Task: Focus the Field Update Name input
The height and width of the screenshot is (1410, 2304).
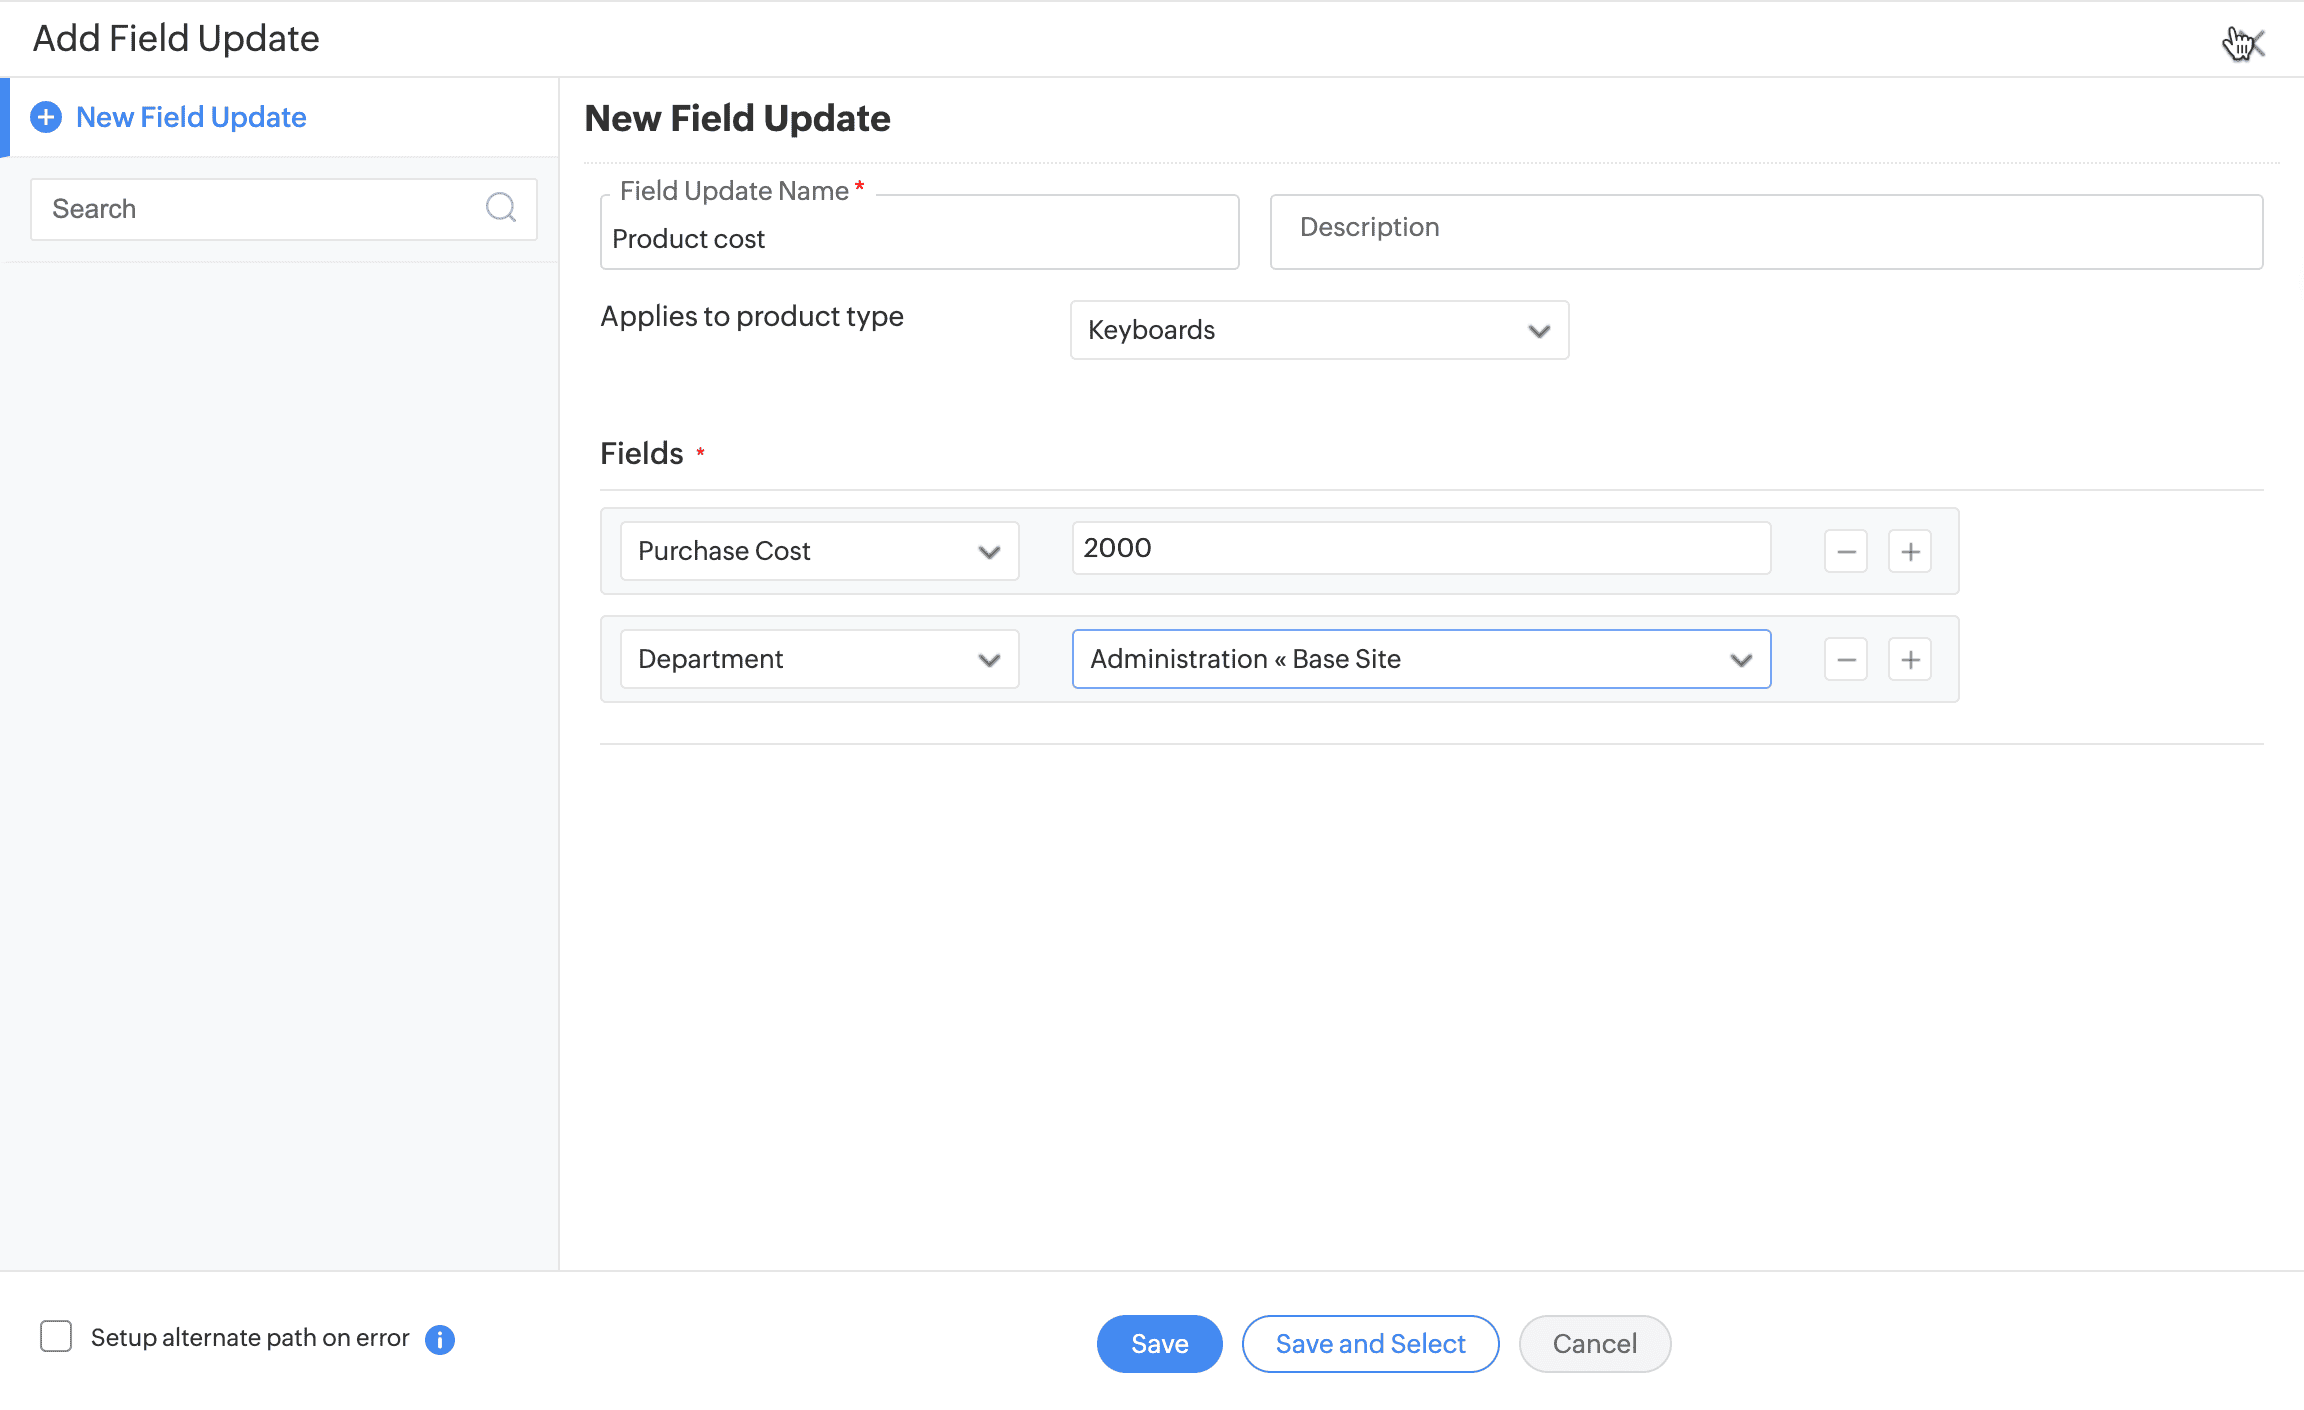Action: click(918, 239)
